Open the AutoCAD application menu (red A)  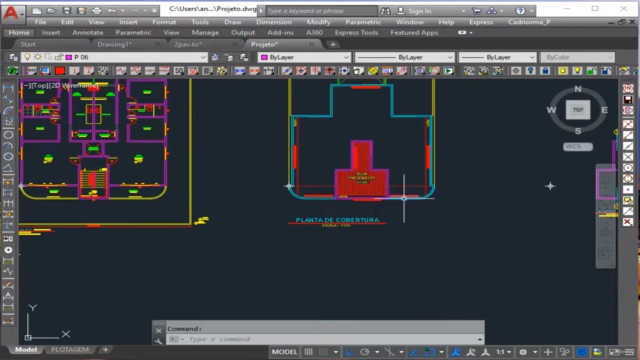11,13
